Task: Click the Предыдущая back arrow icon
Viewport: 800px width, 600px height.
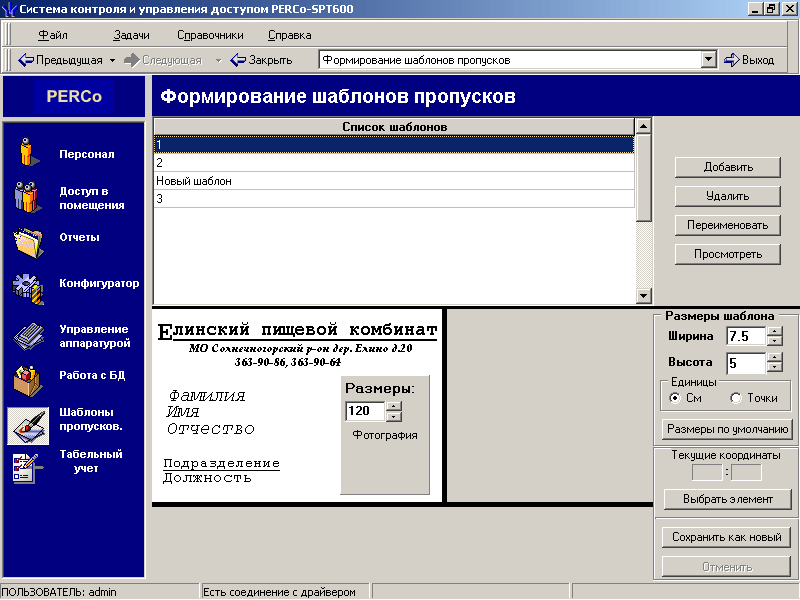Action: pyautogui.click(x=26, y=60)
